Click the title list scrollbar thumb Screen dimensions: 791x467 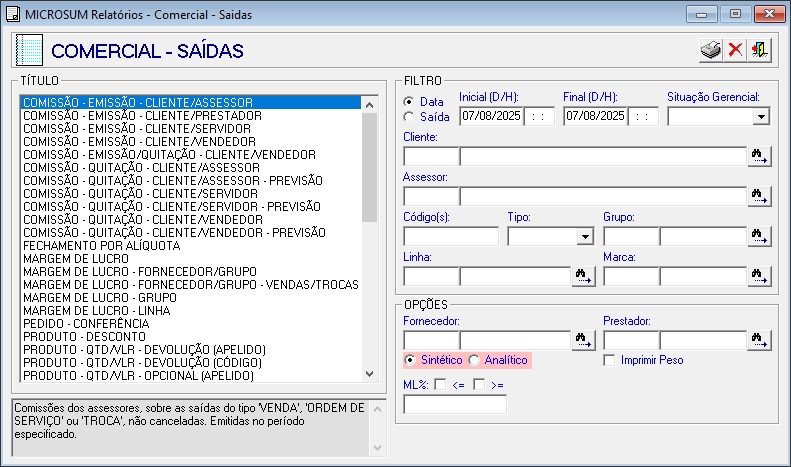pos(369,167)
